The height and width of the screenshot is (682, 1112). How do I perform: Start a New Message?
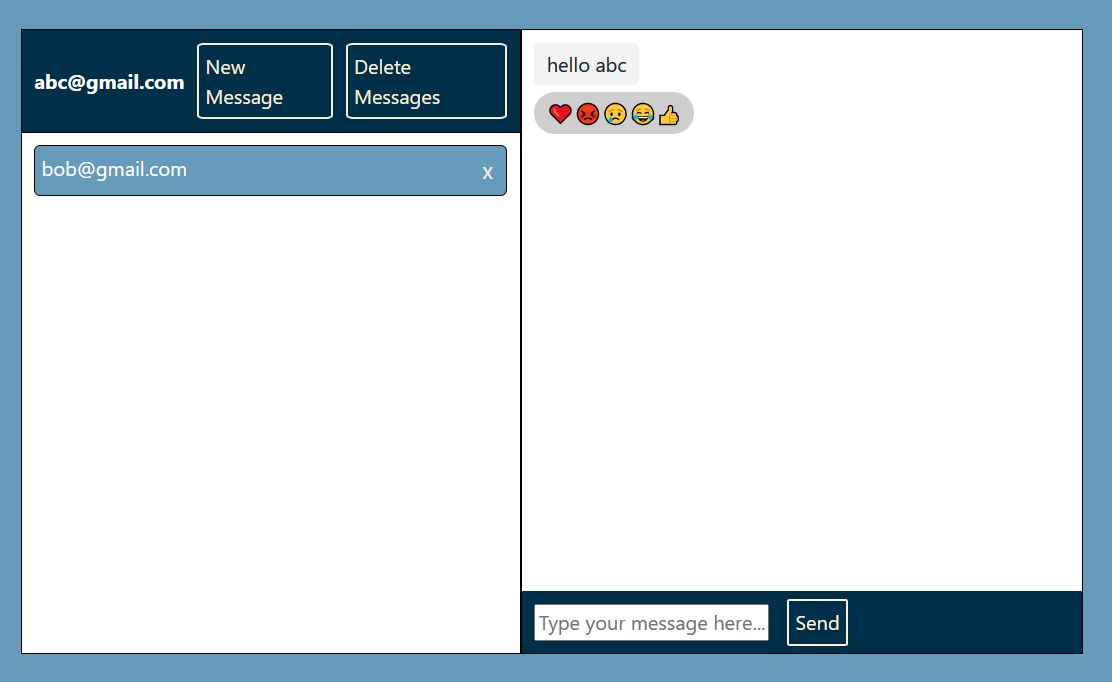[x=264, y=81]
